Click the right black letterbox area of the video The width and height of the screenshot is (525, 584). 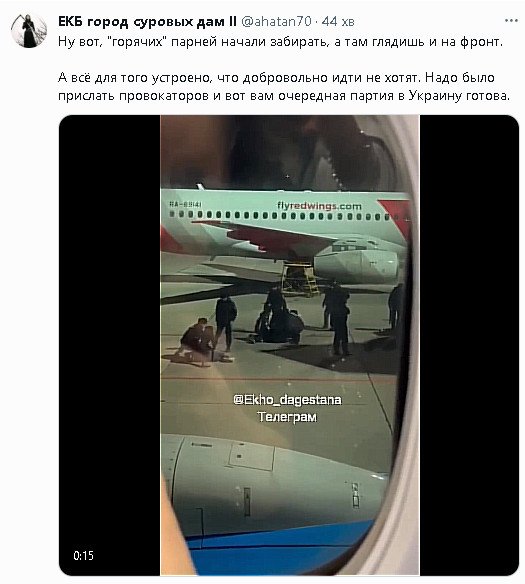tap(469, 345)
